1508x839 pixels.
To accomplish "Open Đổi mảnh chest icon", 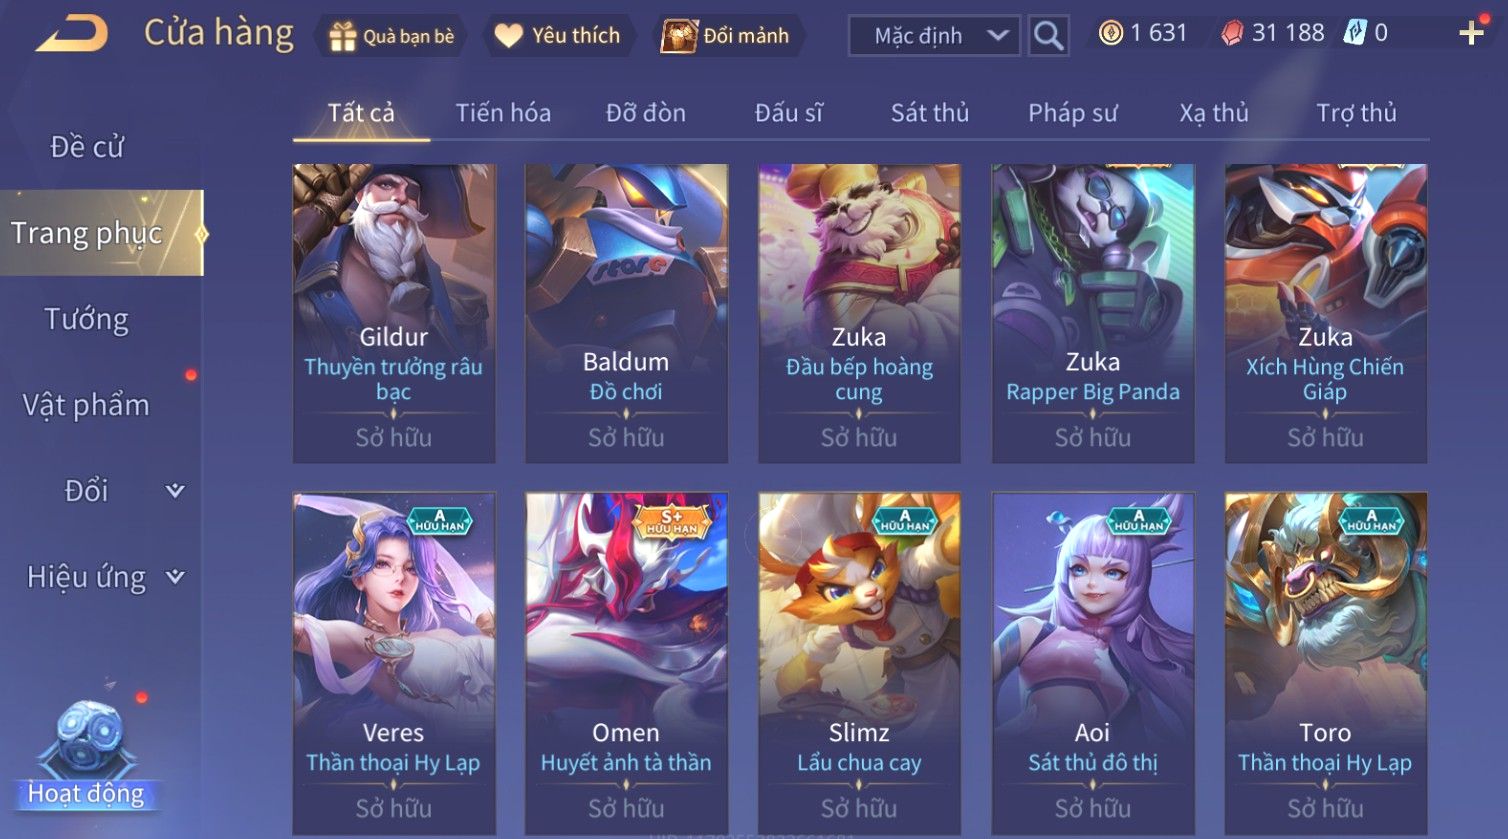I will tap(678, 36).
